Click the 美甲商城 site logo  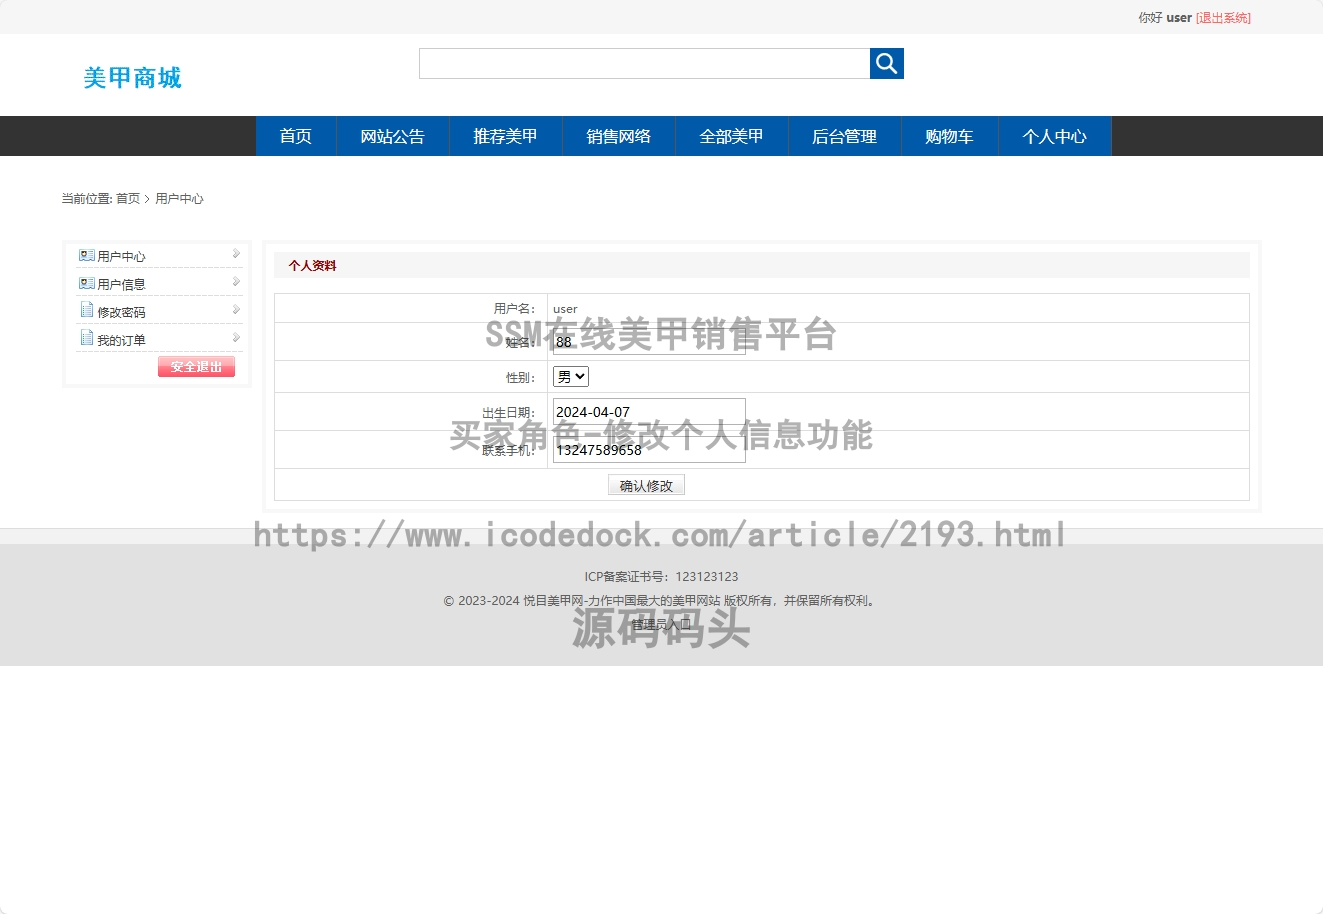[x=132, y=78]
